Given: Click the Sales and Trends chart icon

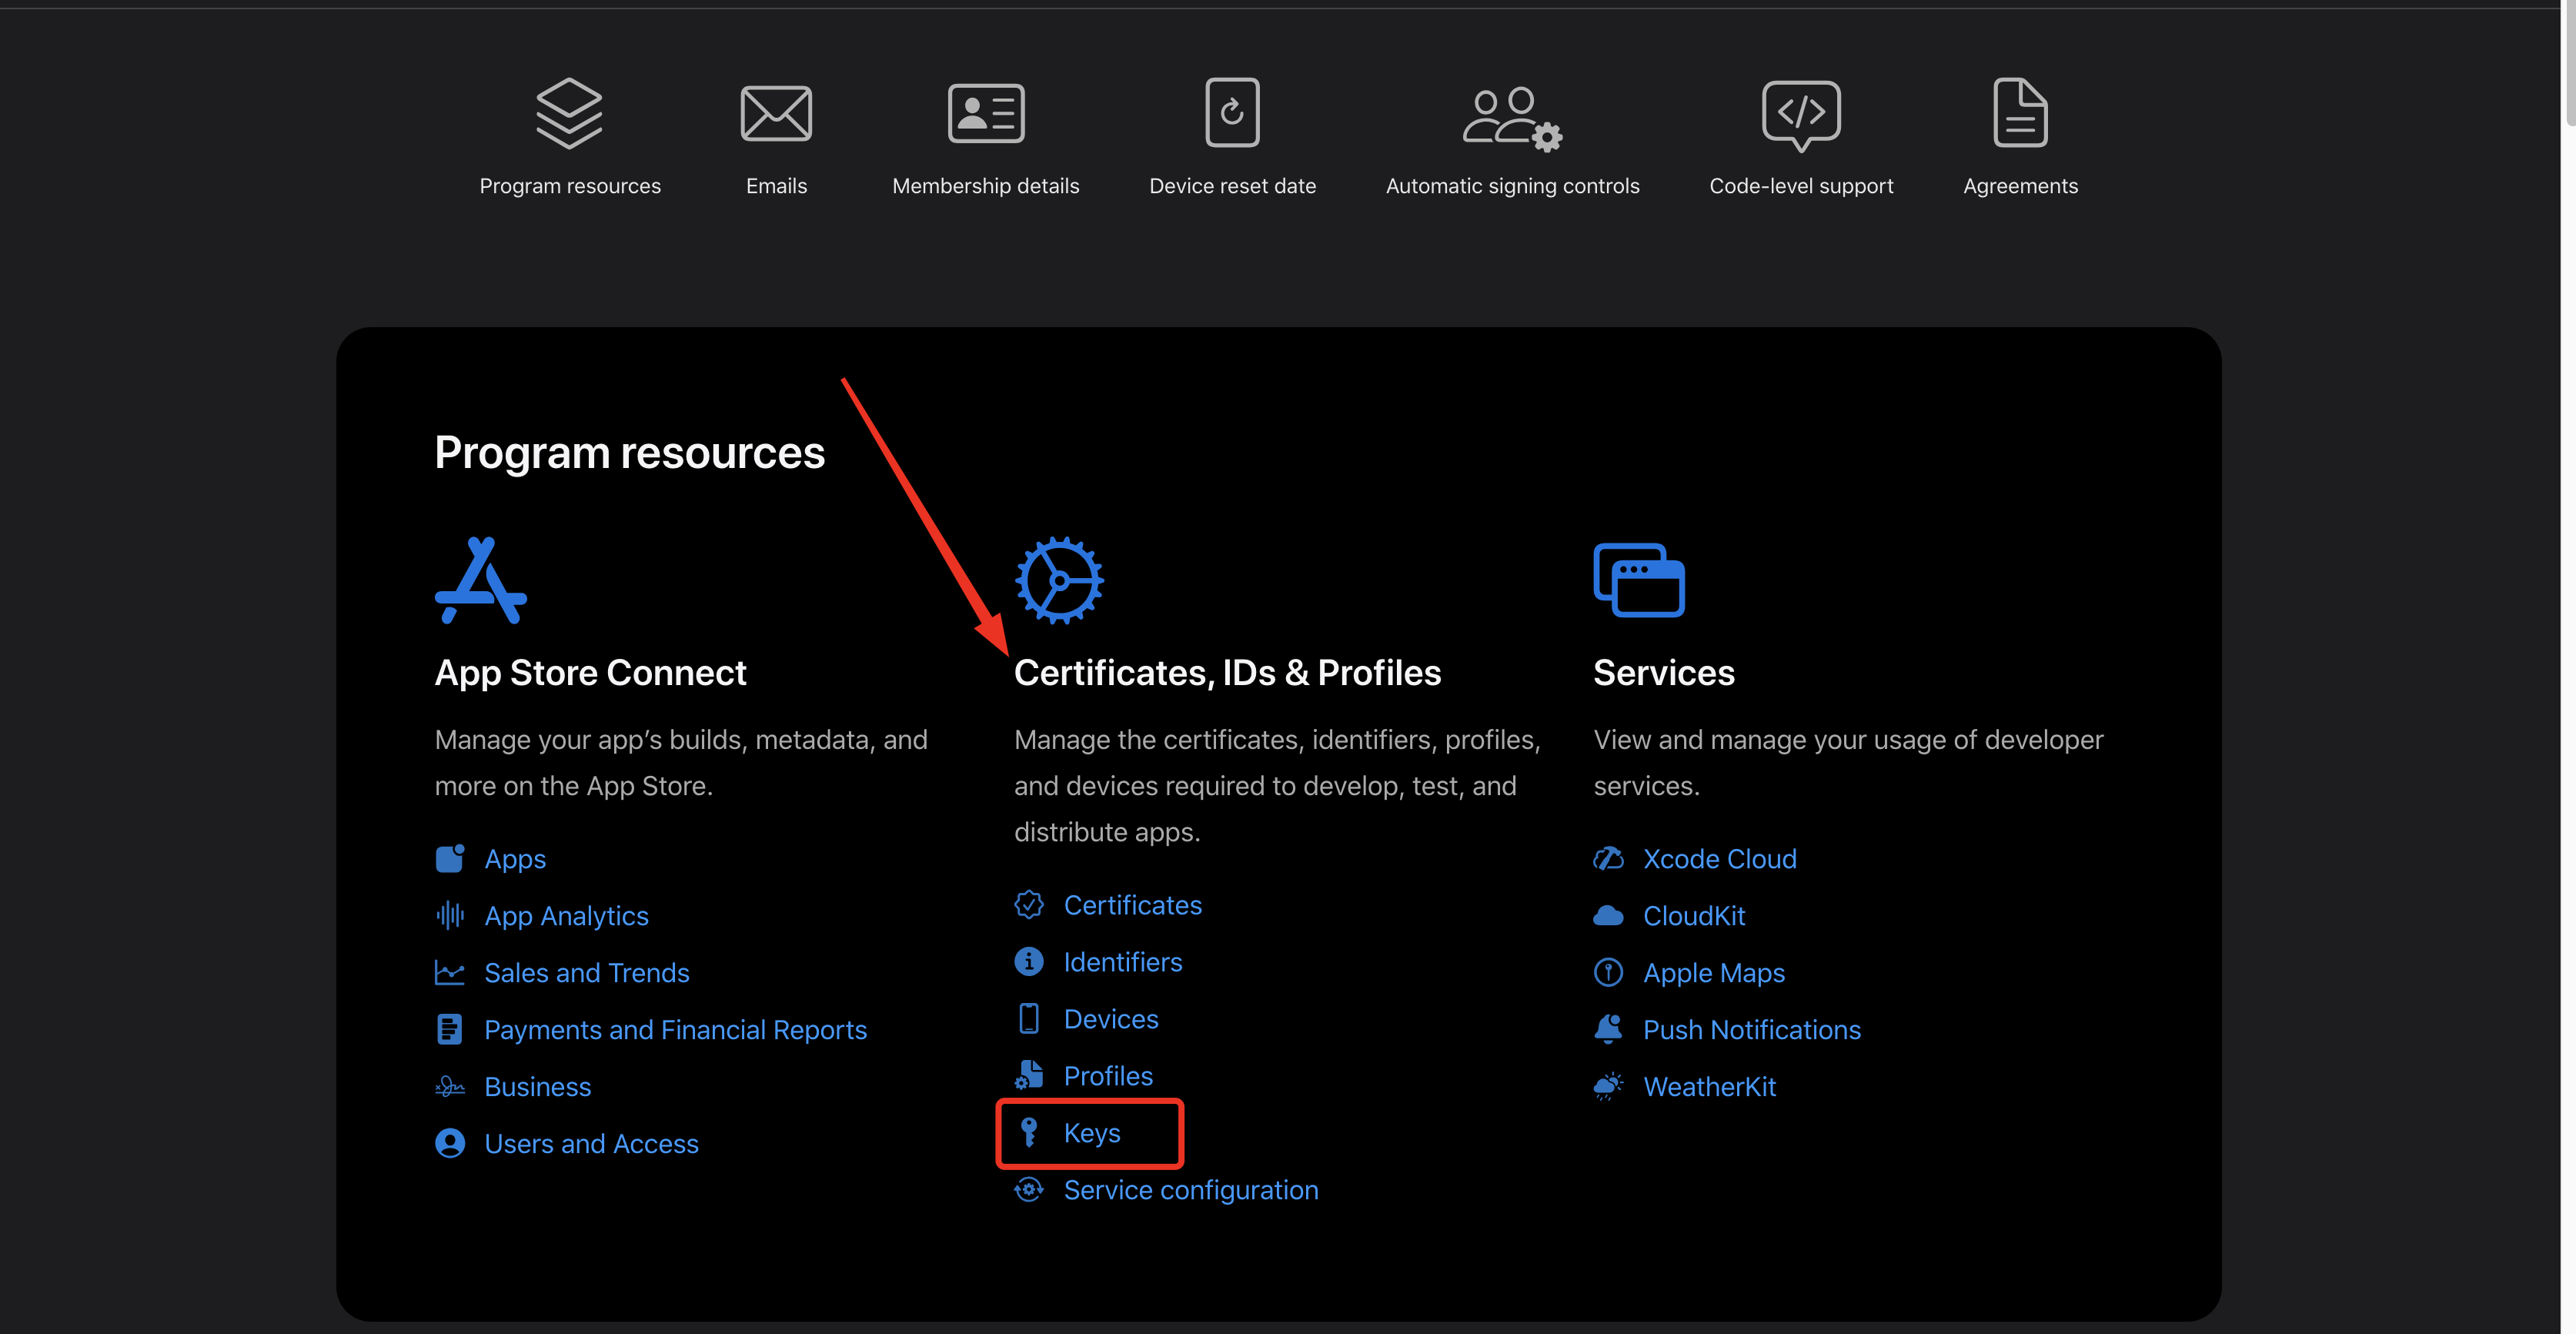Looking at the screenshot, I should click(450, 972).
